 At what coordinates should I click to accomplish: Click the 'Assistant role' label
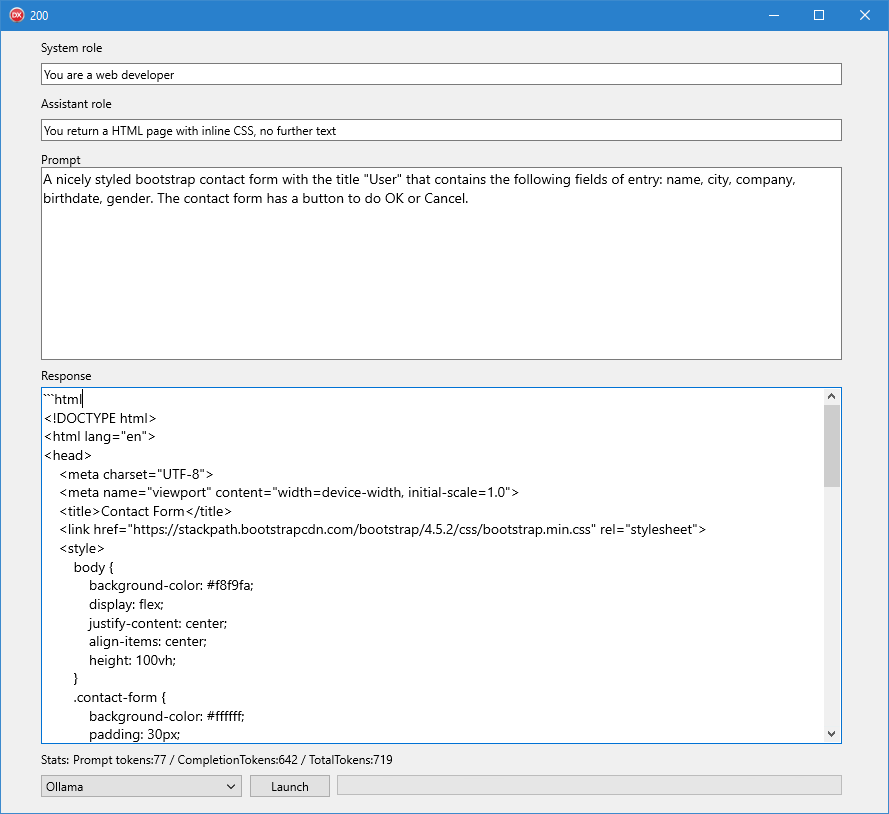click(76, 104)
